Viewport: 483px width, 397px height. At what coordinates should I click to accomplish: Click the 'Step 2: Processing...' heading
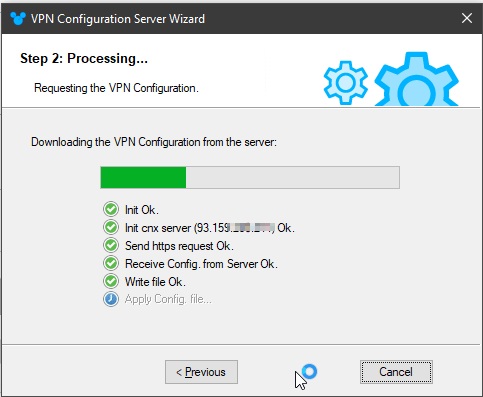tap(84, 58)
